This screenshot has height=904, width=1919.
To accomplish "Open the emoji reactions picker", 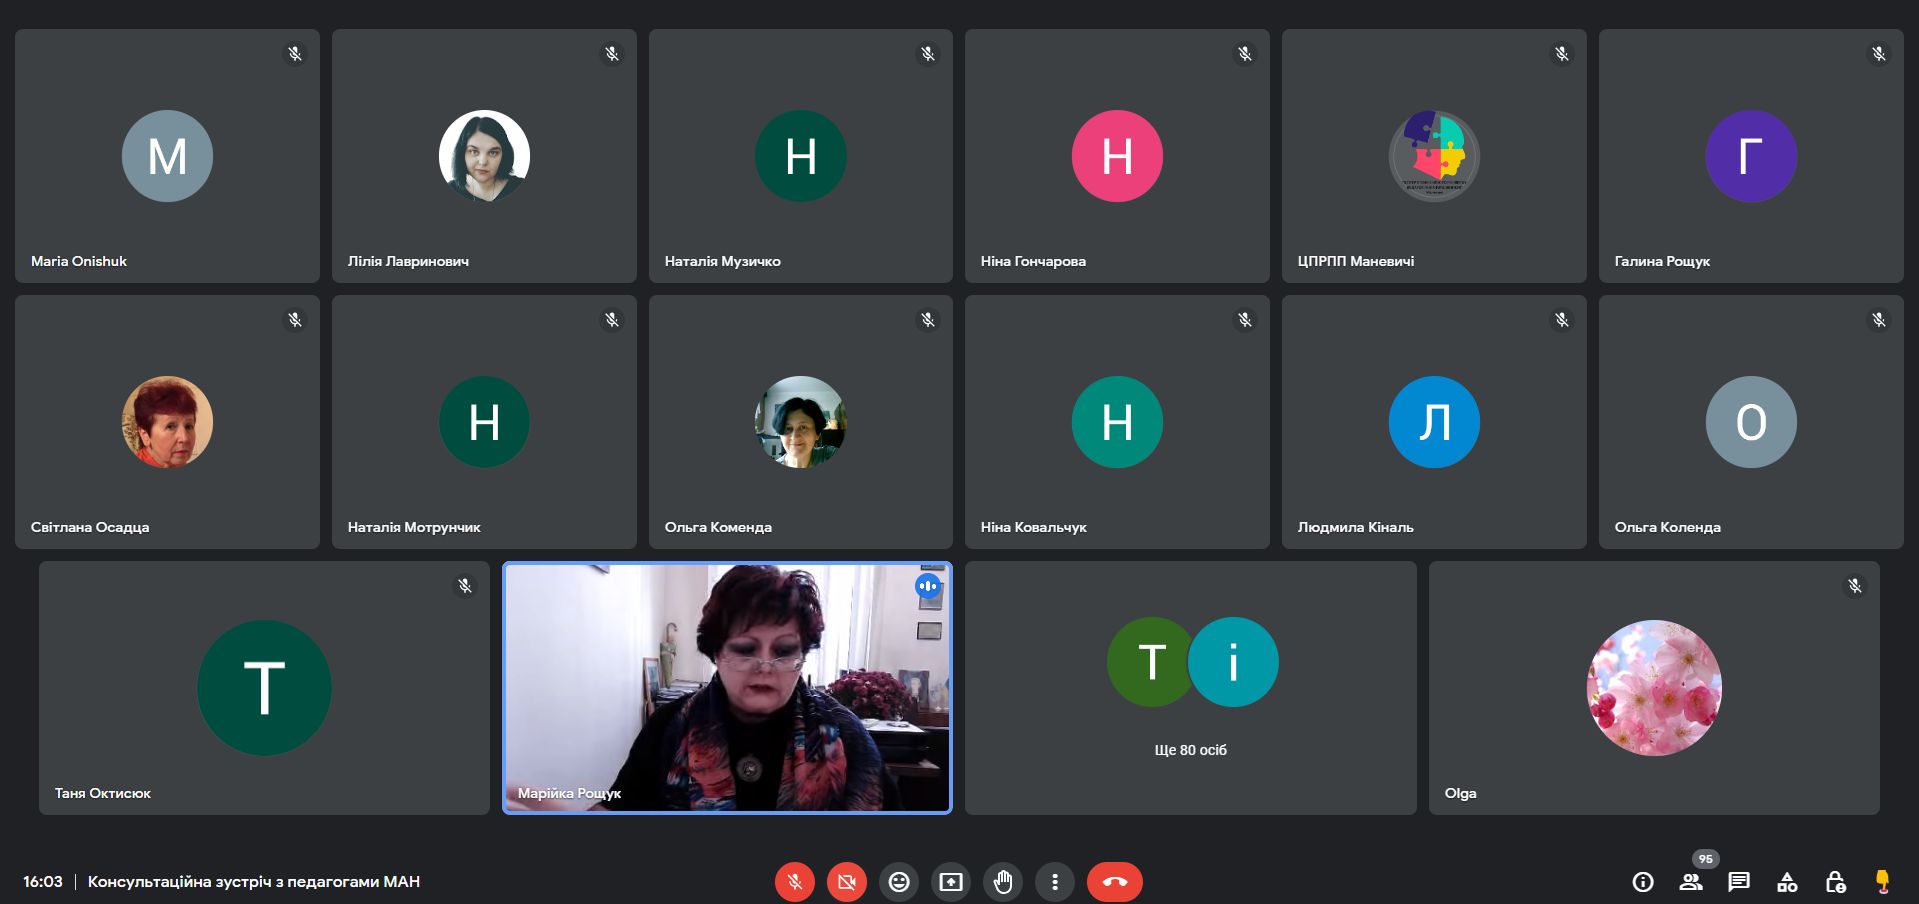I will tap(899, 882).
